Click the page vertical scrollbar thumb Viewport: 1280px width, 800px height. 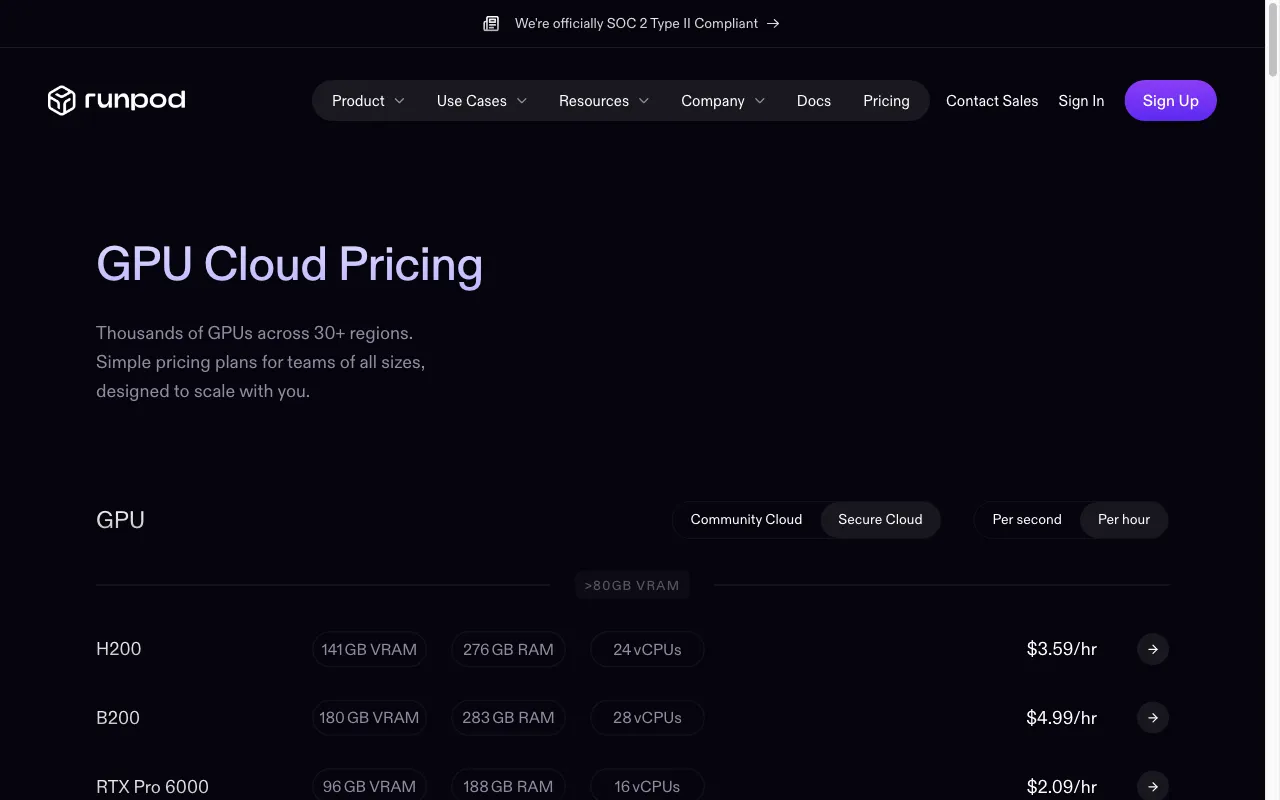coord(1272,40)
